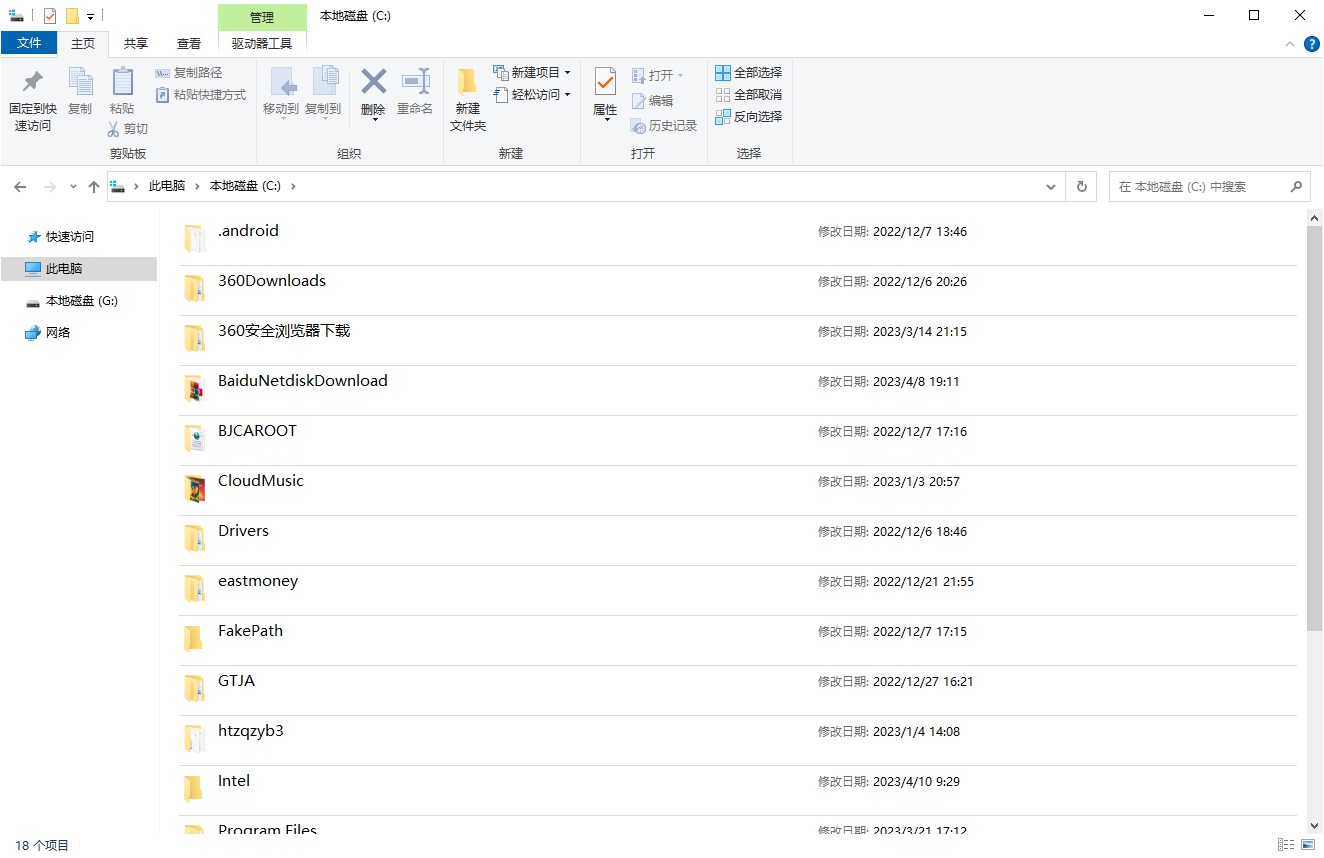
Task: Open Properties via the checkmark icon
Action: 605,82
